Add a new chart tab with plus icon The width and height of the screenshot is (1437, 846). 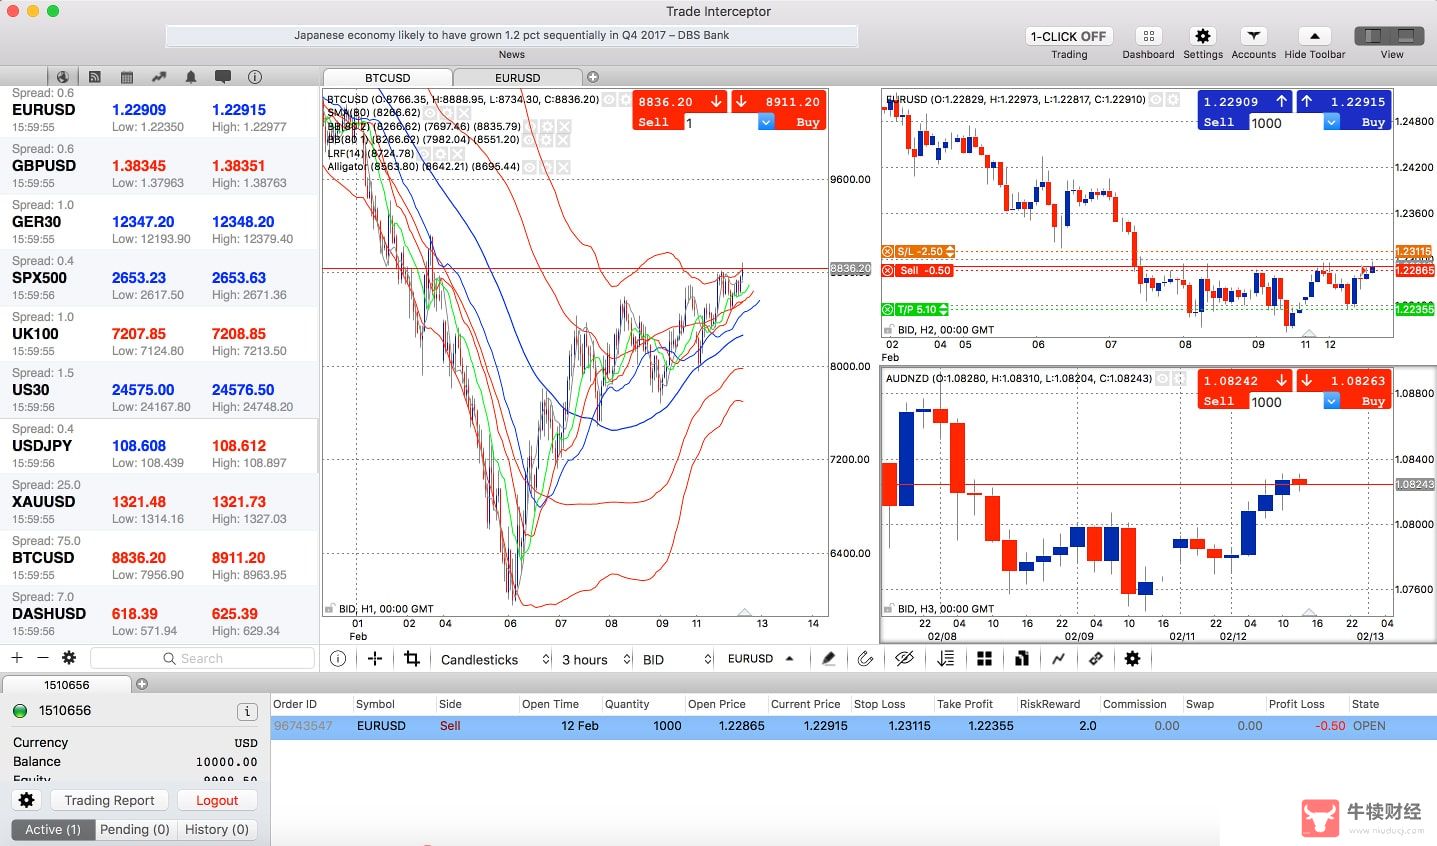(x=593, y=77)
